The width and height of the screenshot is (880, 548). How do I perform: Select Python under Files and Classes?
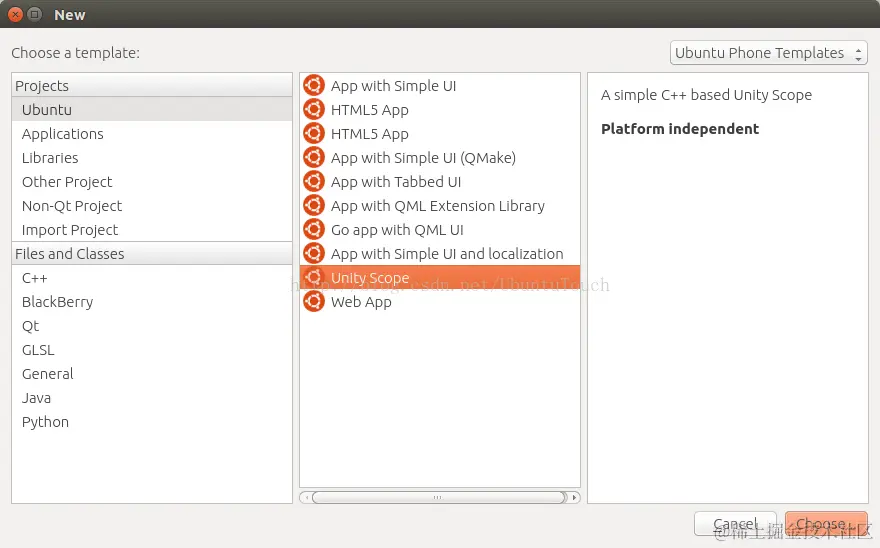[x=152, y=422]
